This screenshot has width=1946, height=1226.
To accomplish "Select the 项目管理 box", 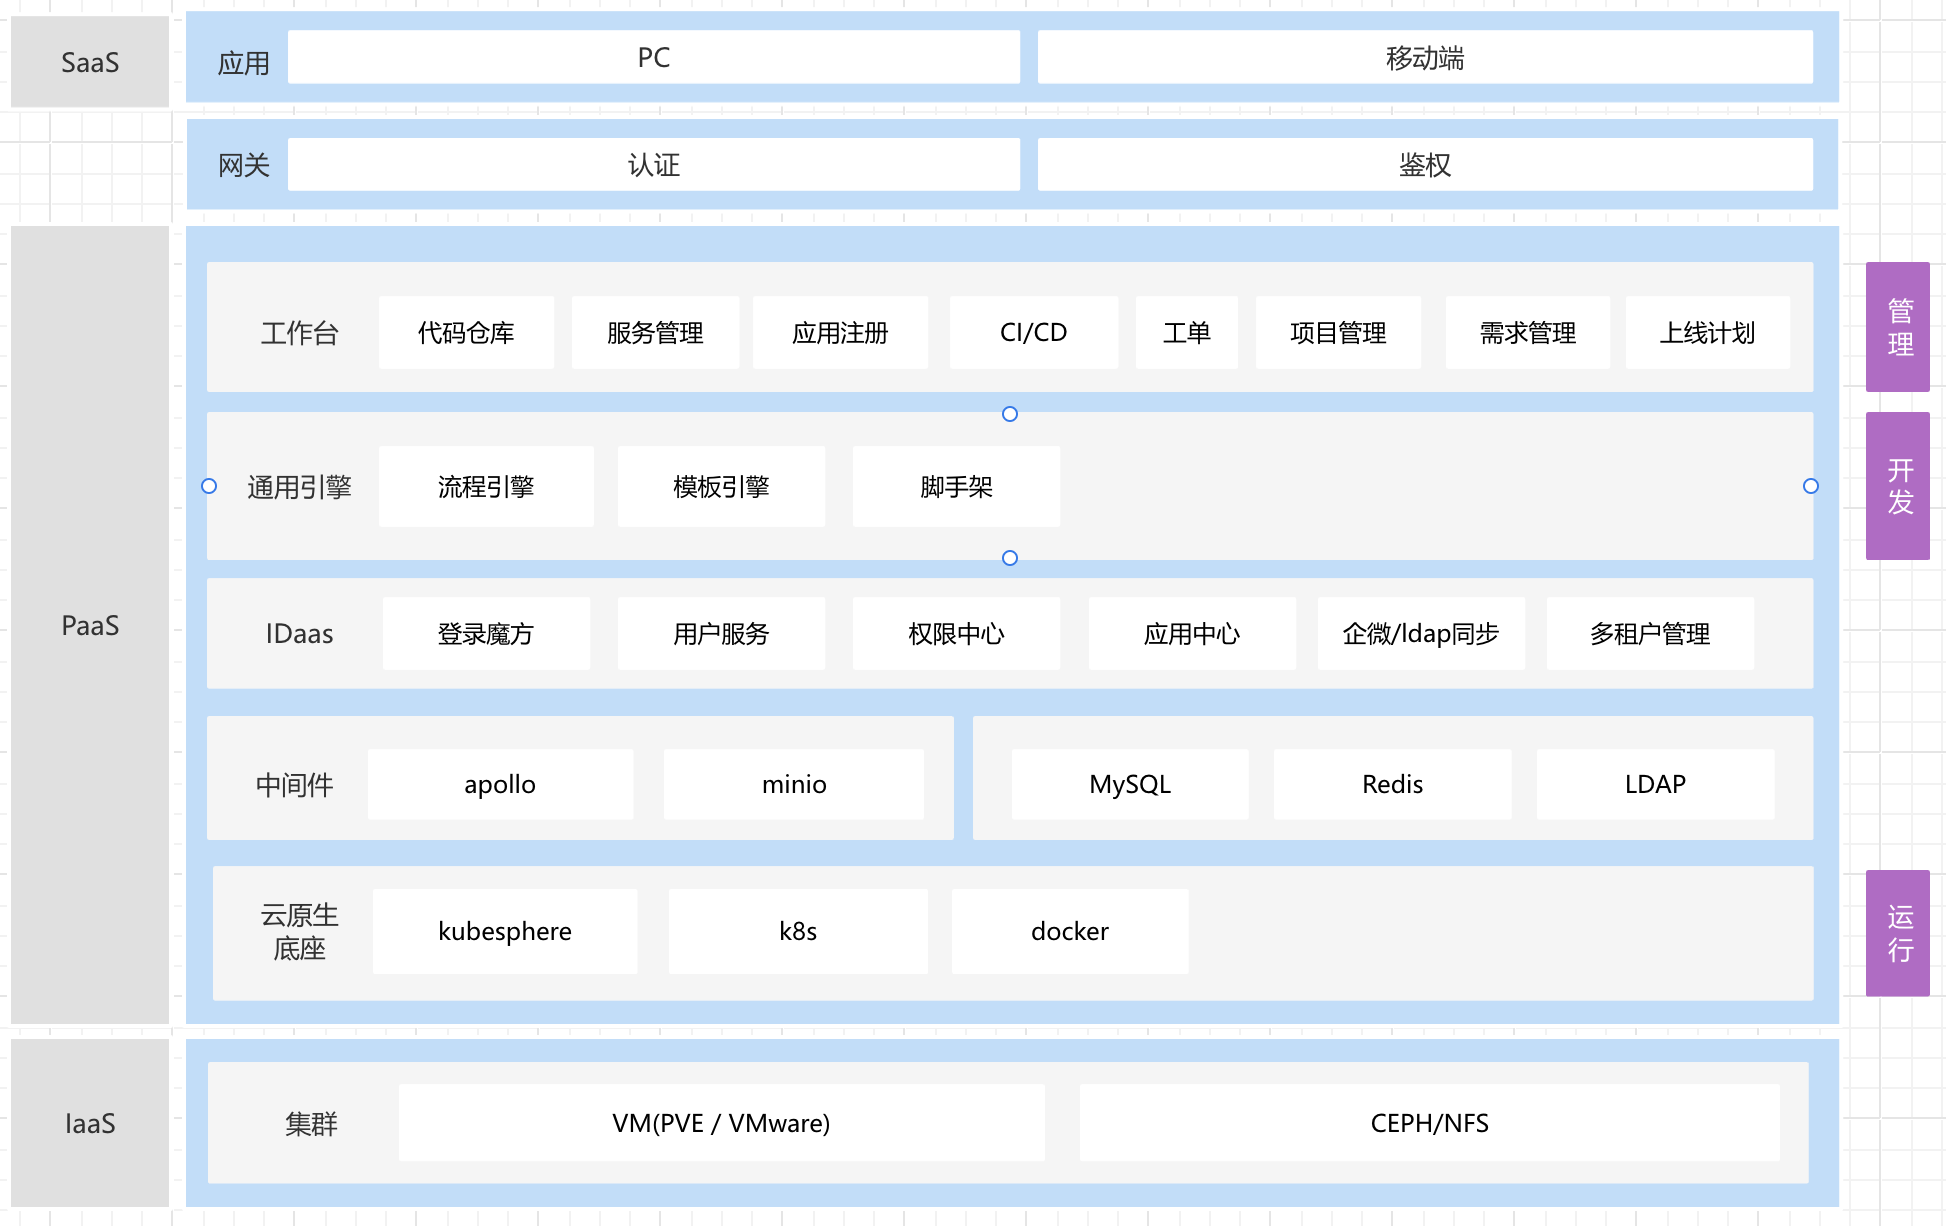I will pyautogui.click(x=1338, y=332).
